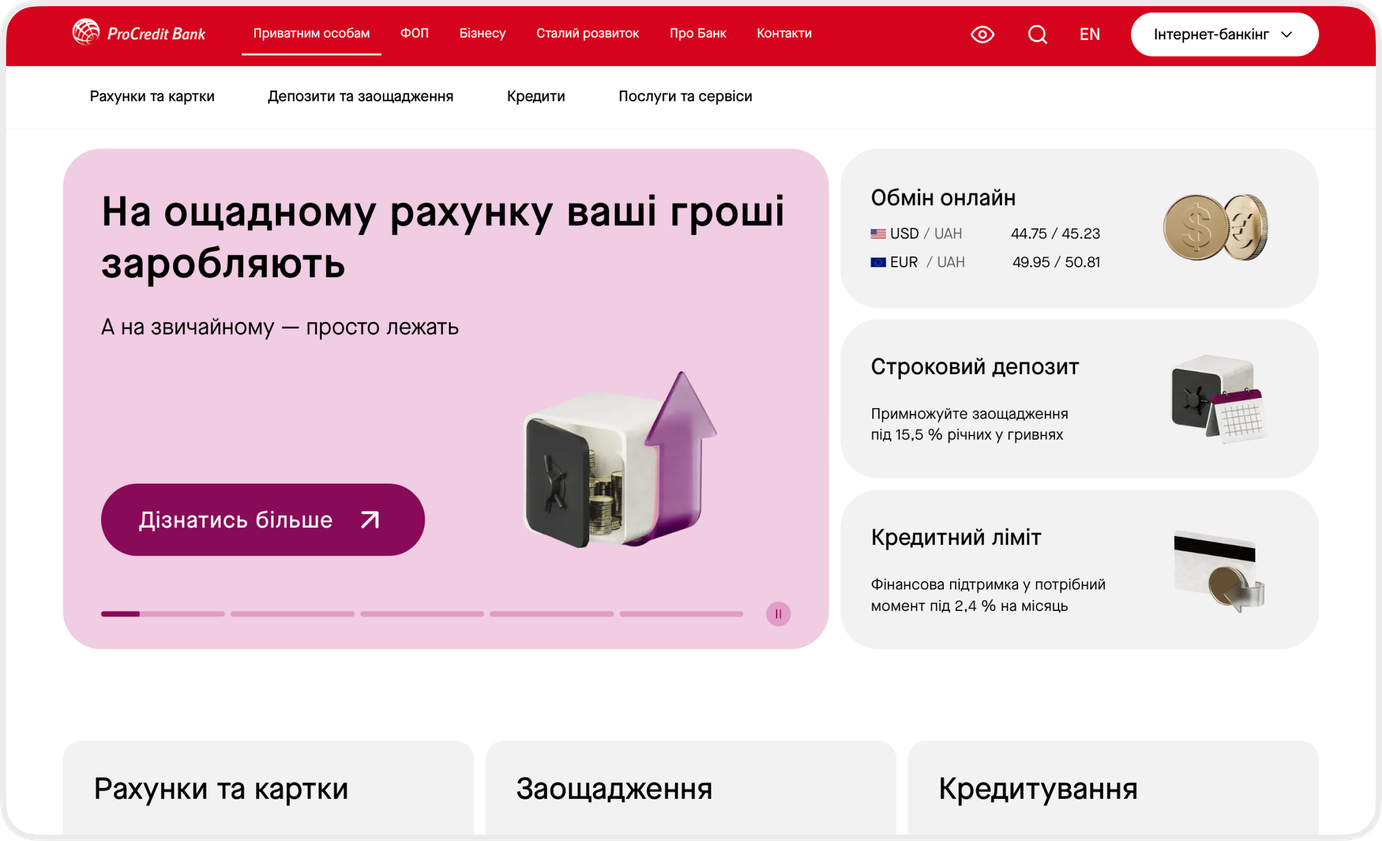Open the Кредитний ліміт card

point(1079,569)
